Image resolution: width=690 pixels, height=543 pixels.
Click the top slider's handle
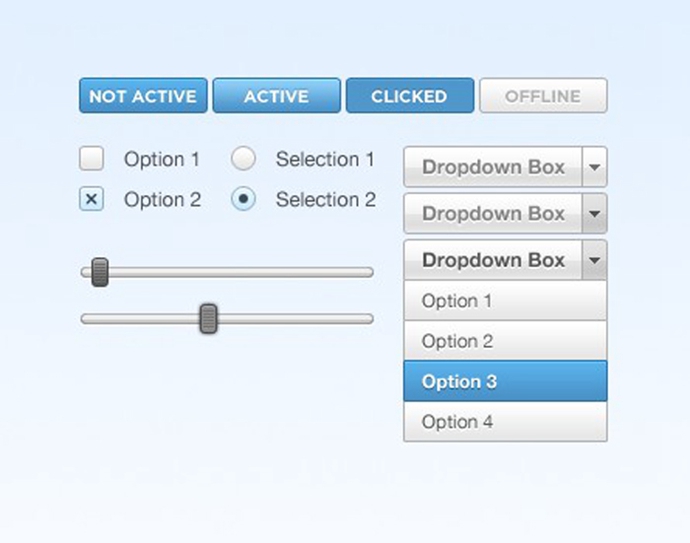click(x=100, y=271)
